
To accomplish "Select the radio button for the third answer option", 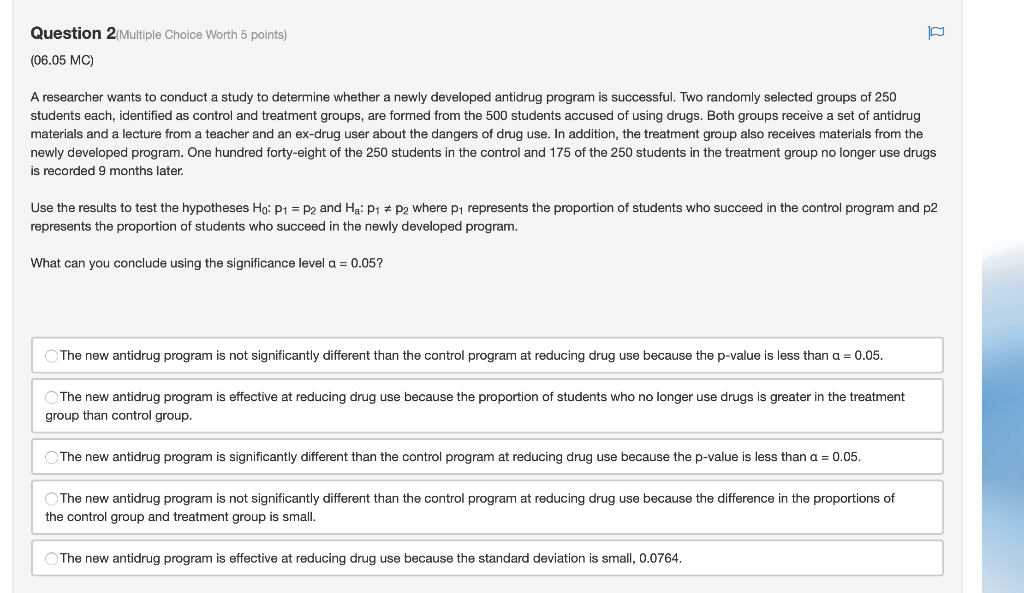I will (x=51, y=457).
